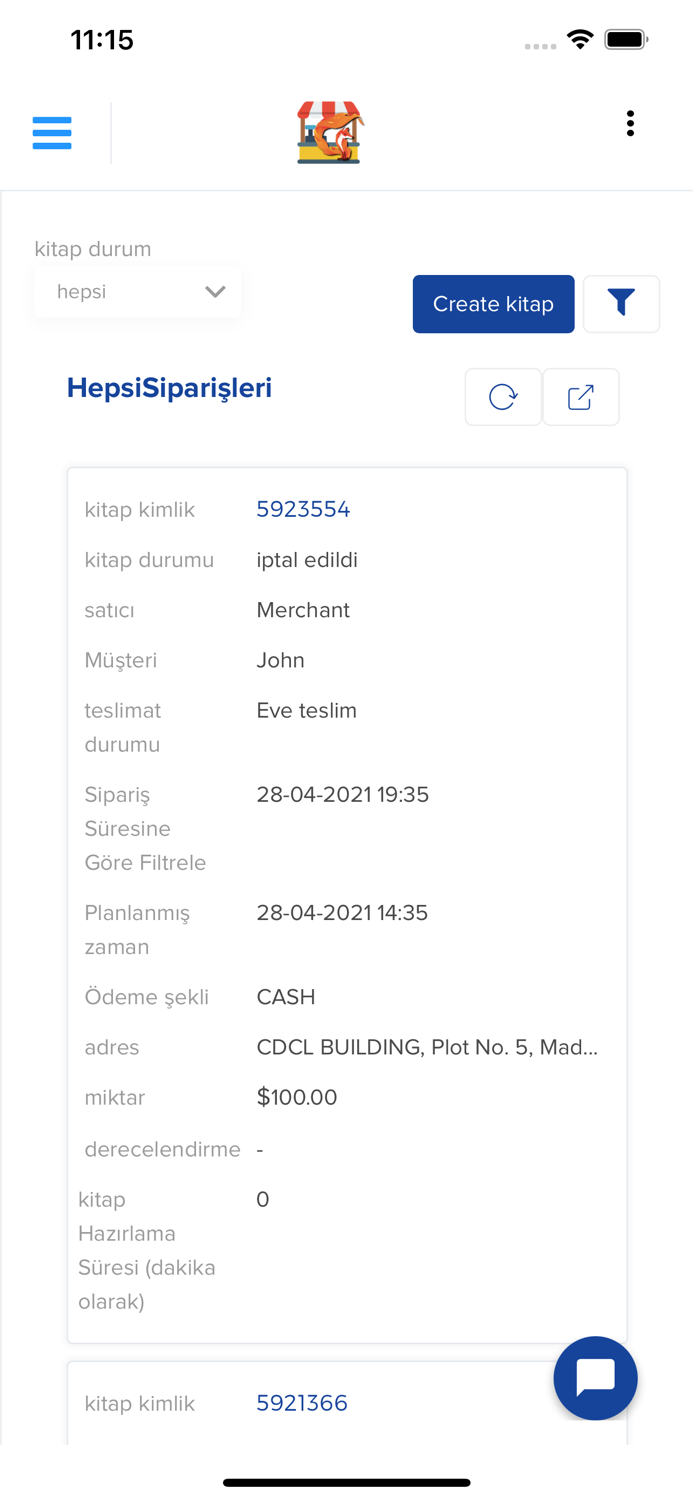Image resolution: width=693 pixels, height=1500 pixels.
Task: Select the iptal edildi order card
Action: point(347,900)
